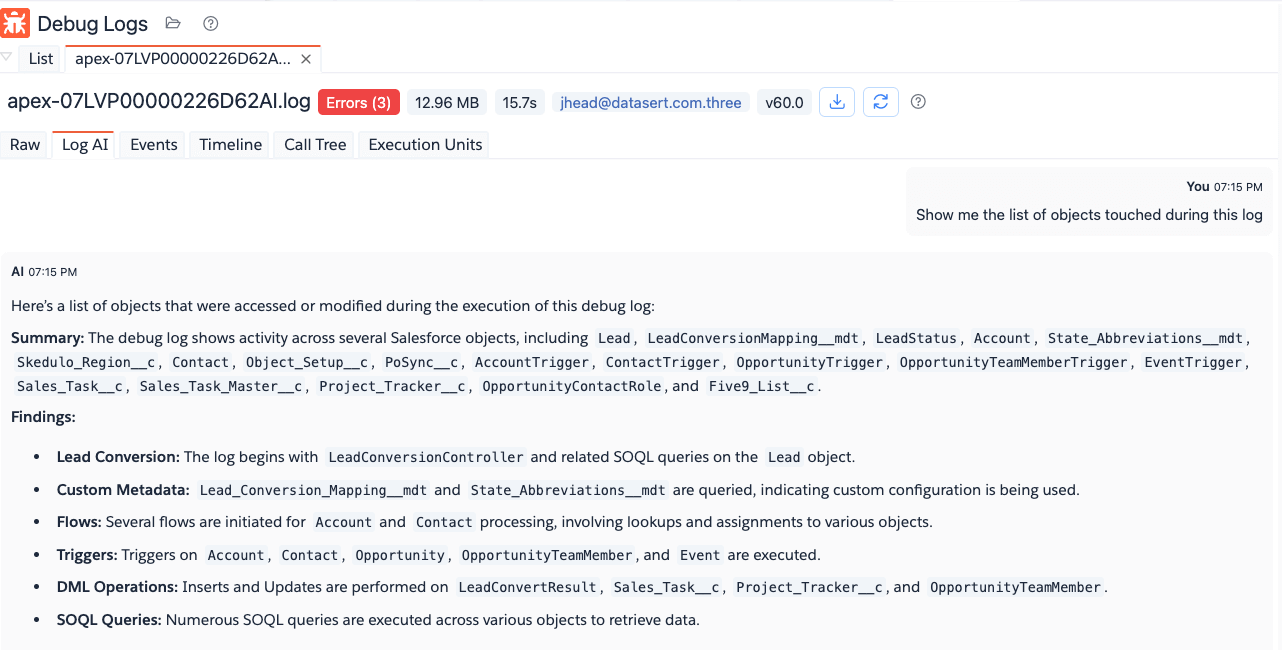
Task: Refresh the debug log
Action: click(x=880, y=102)
